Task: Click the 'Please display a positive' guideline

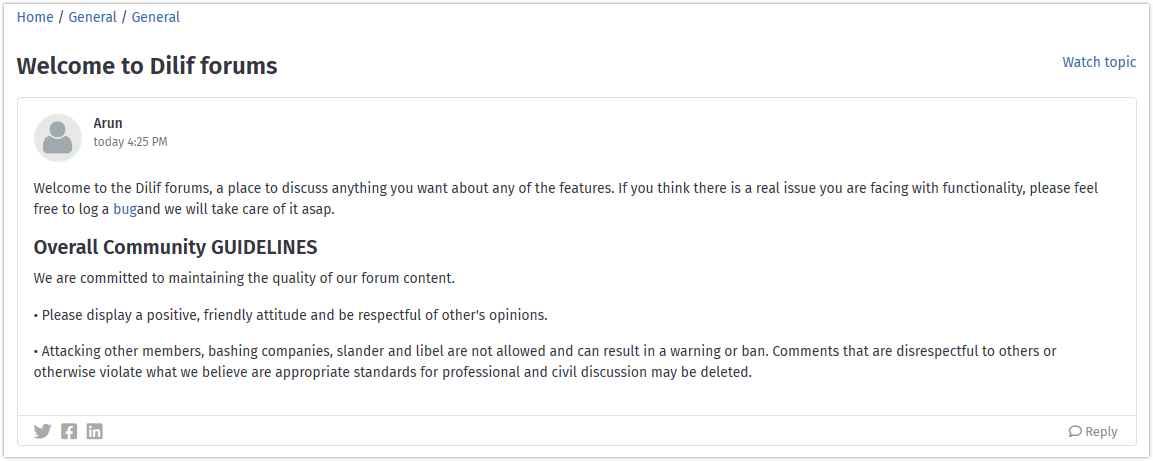Action: 290,315
